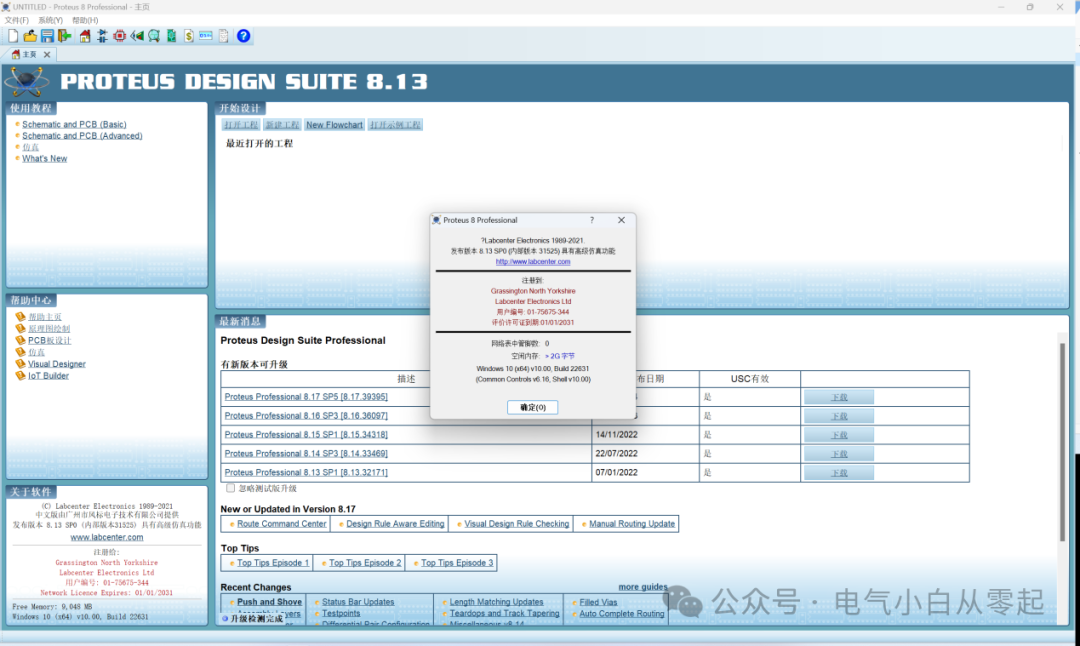Screen dimensions: 1080x646
Task: Open Auto Complete Routing link
Action: coord(622,614)
